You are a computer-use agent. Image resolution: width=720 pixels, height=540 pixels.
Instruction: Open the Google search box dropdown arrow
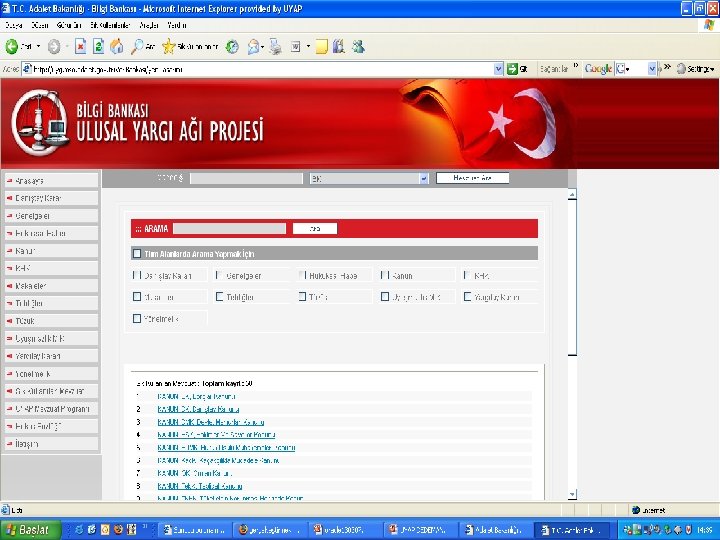652,69
